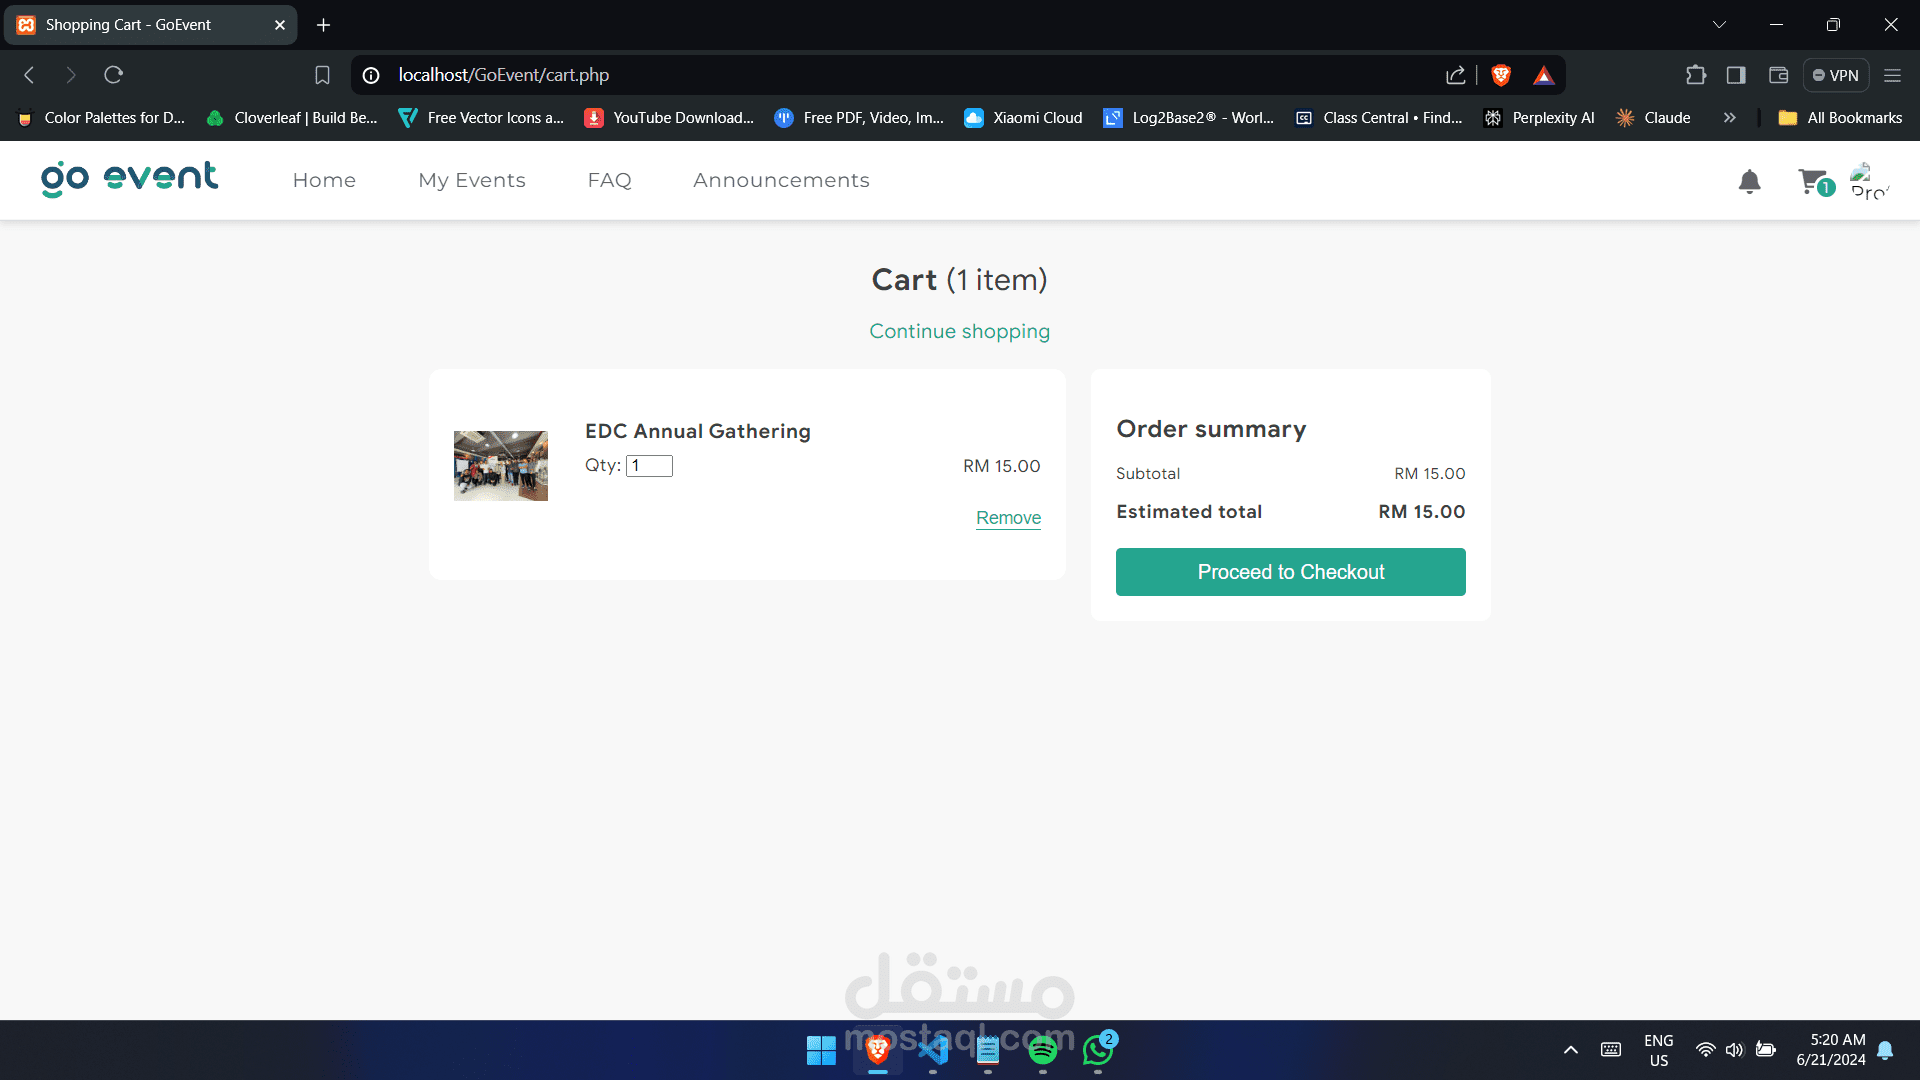Remove EDC Annual Gathering from cart
Screen dimensions: 1920x1080
point(1008,518)
